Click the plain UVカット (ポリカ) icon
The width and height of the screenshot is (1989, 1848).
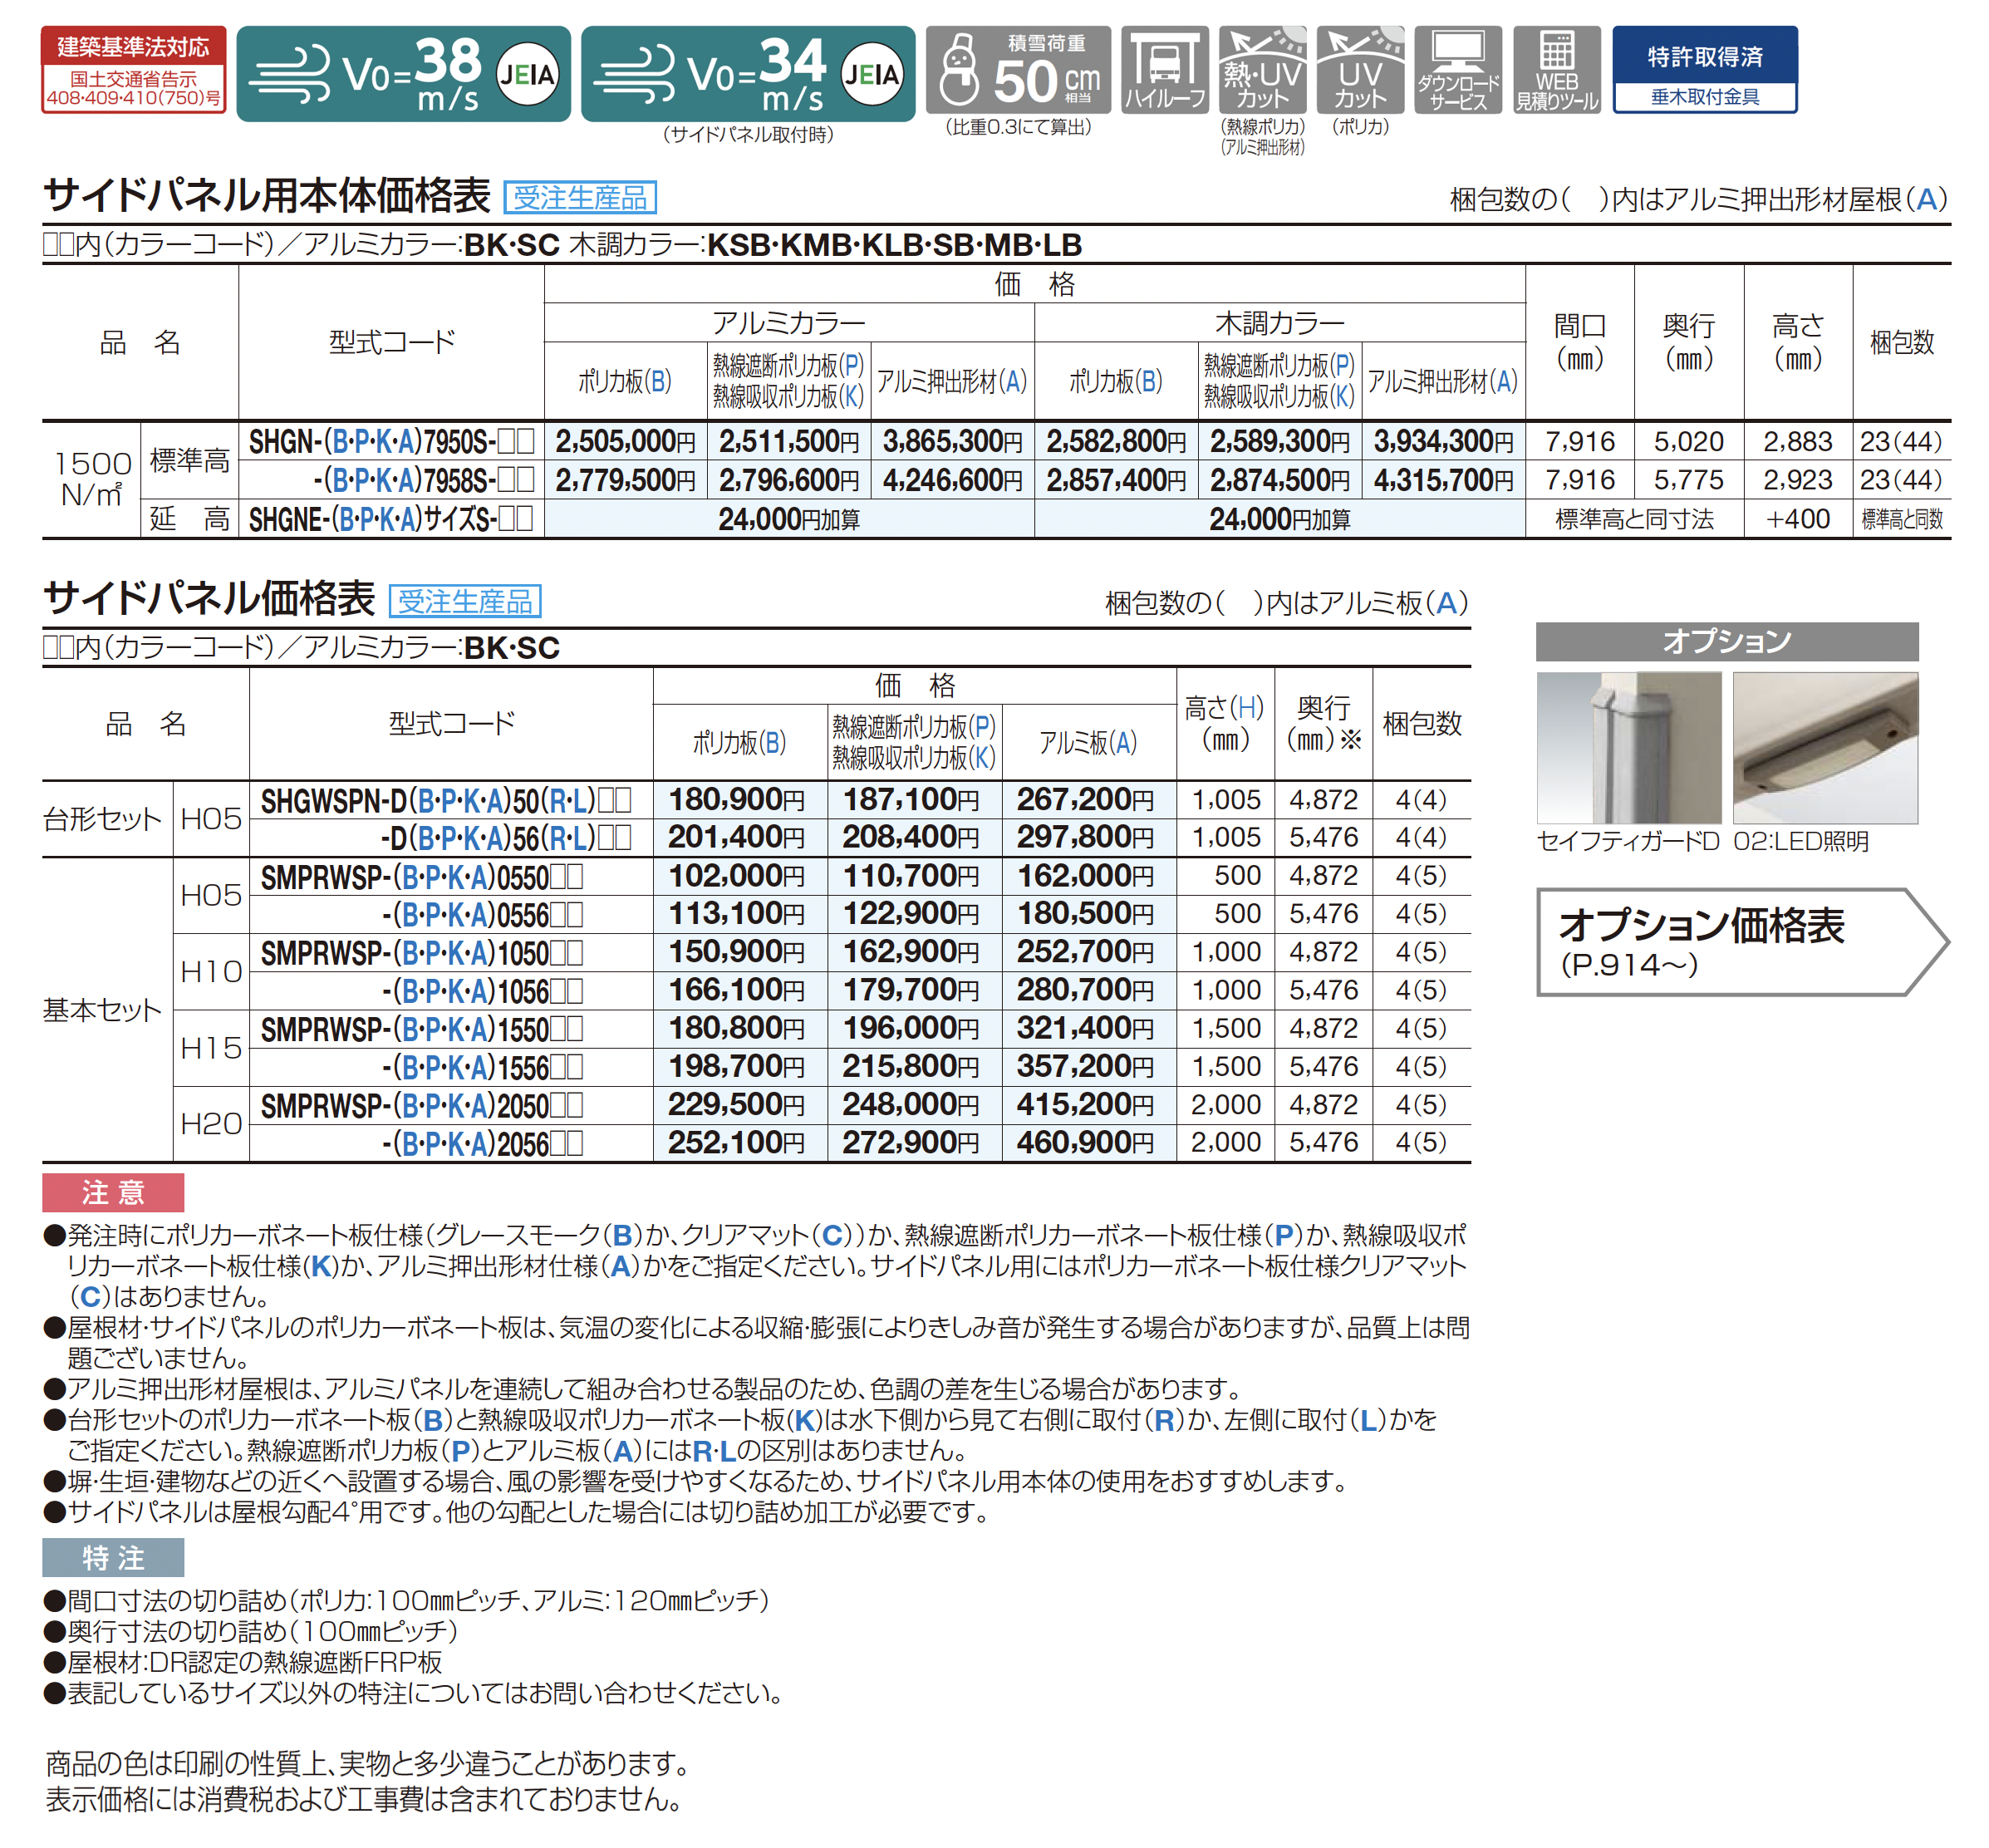click(1359, 70)
